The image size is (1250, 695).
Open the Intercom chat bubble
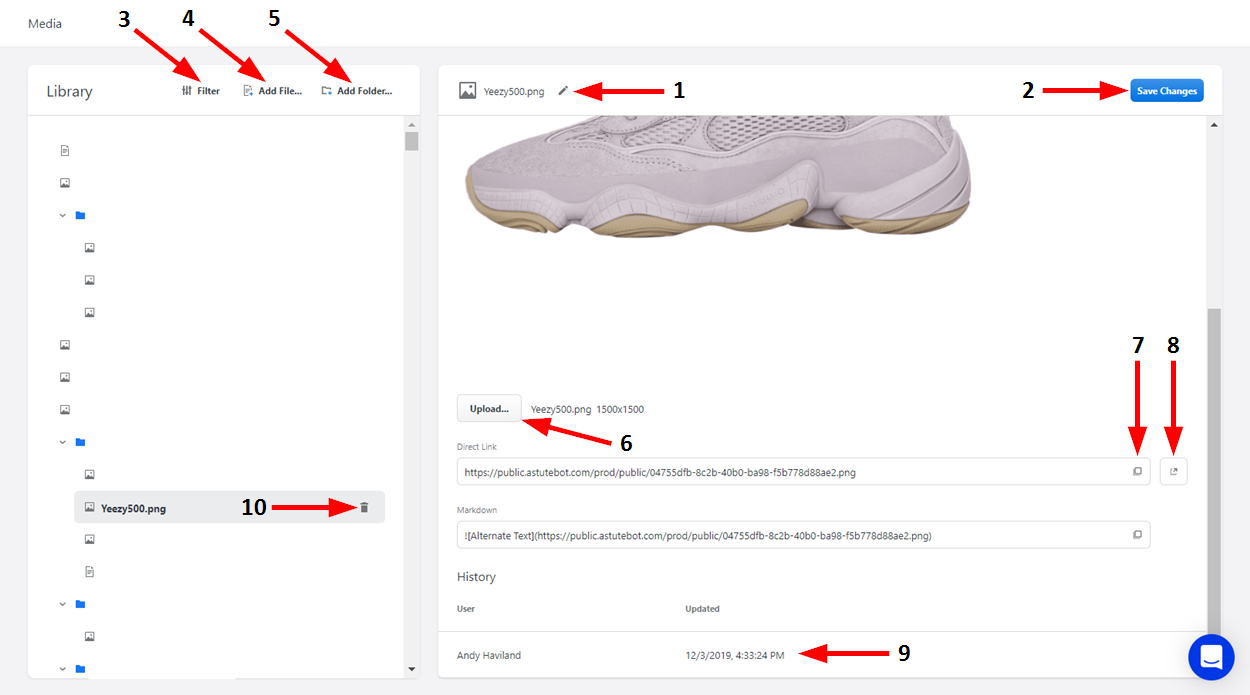(x=1211, y=657)
